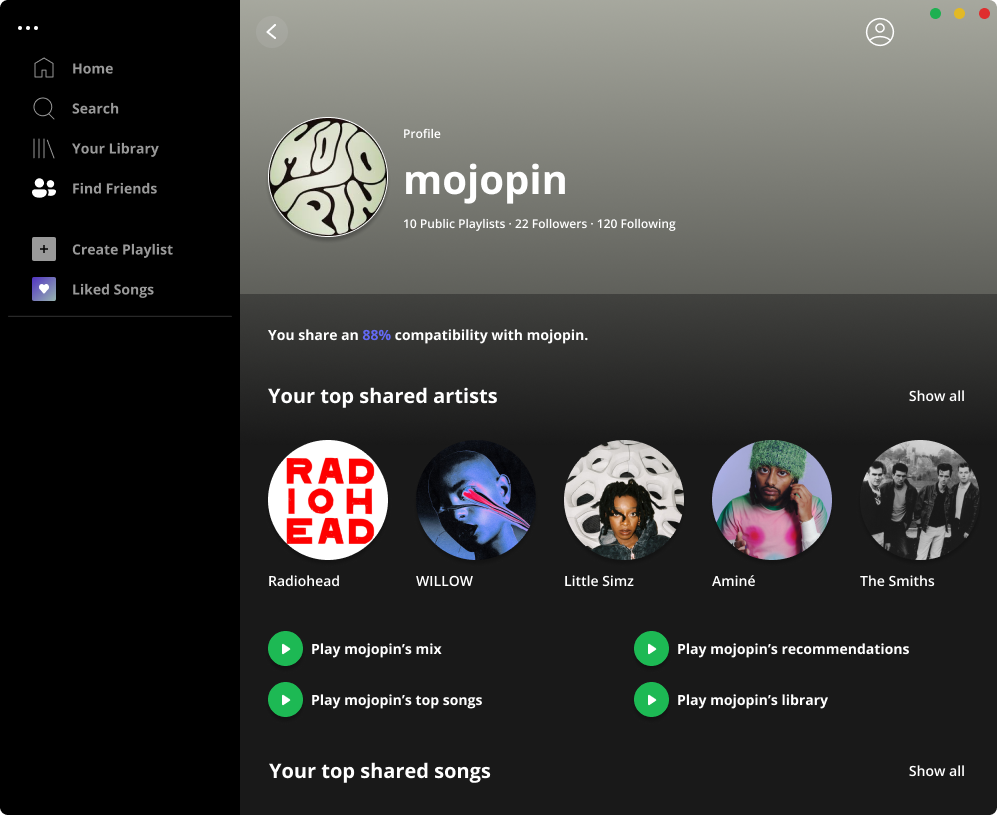The height and width of the screenshot is (815, 997).
Task: Click the green window control dot
Action: (x=935, y=13)
